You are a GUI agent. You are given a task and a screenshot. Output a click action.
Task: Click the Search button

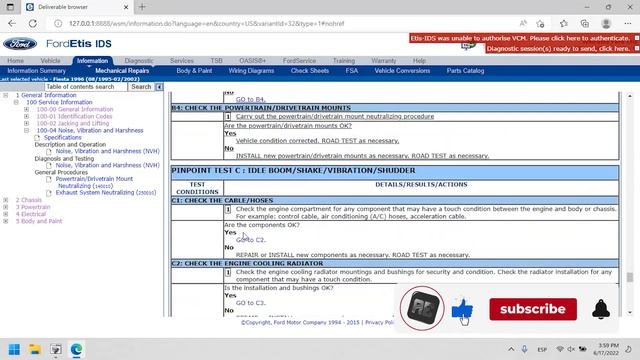[x=141, y=87]
